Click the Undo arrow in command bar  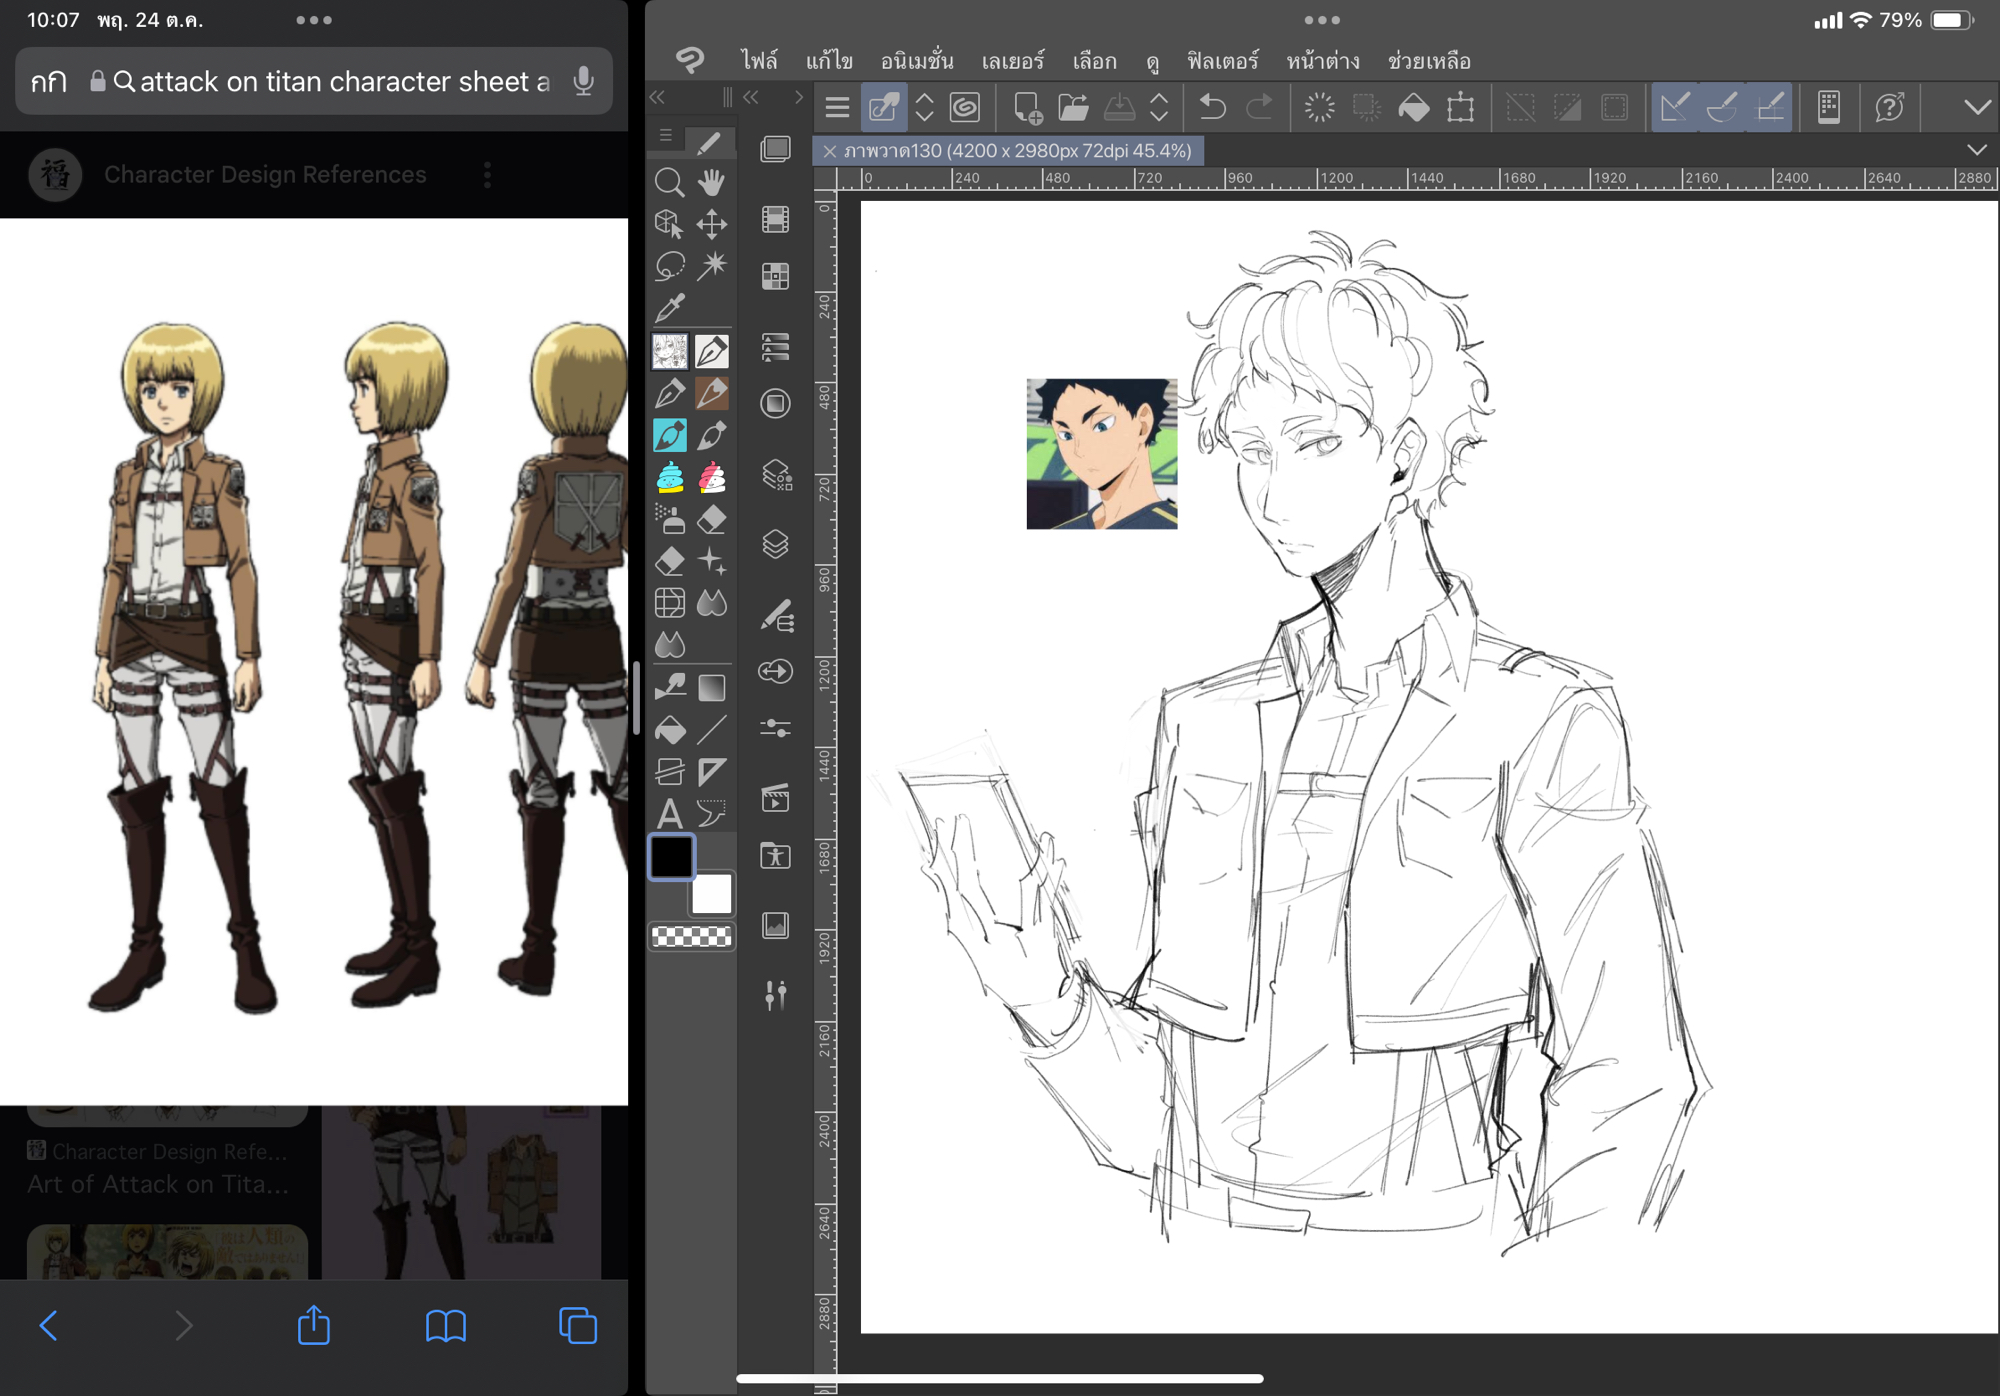tap(1212, 107)
